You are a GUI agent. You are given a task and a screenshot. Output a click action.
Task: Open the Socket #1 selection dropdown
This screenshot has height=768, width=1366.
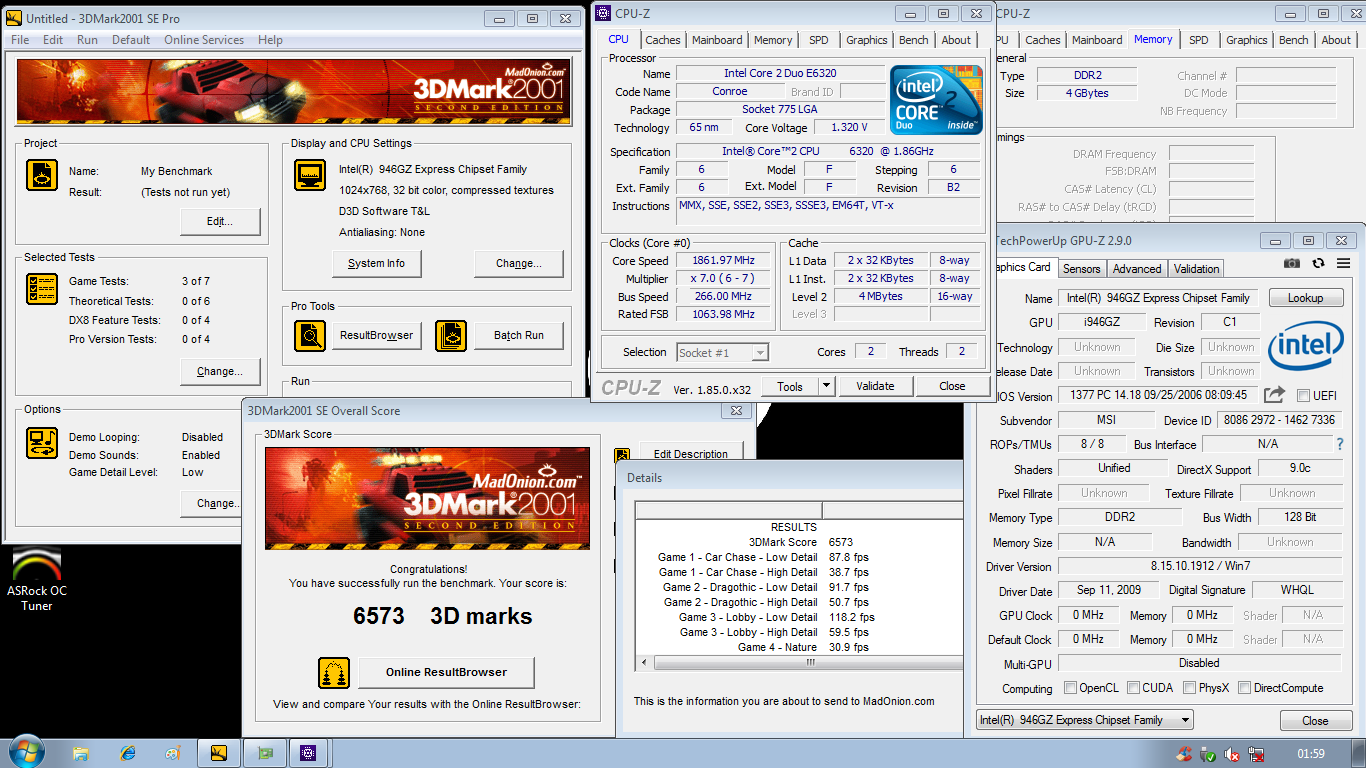click(760, 352)
